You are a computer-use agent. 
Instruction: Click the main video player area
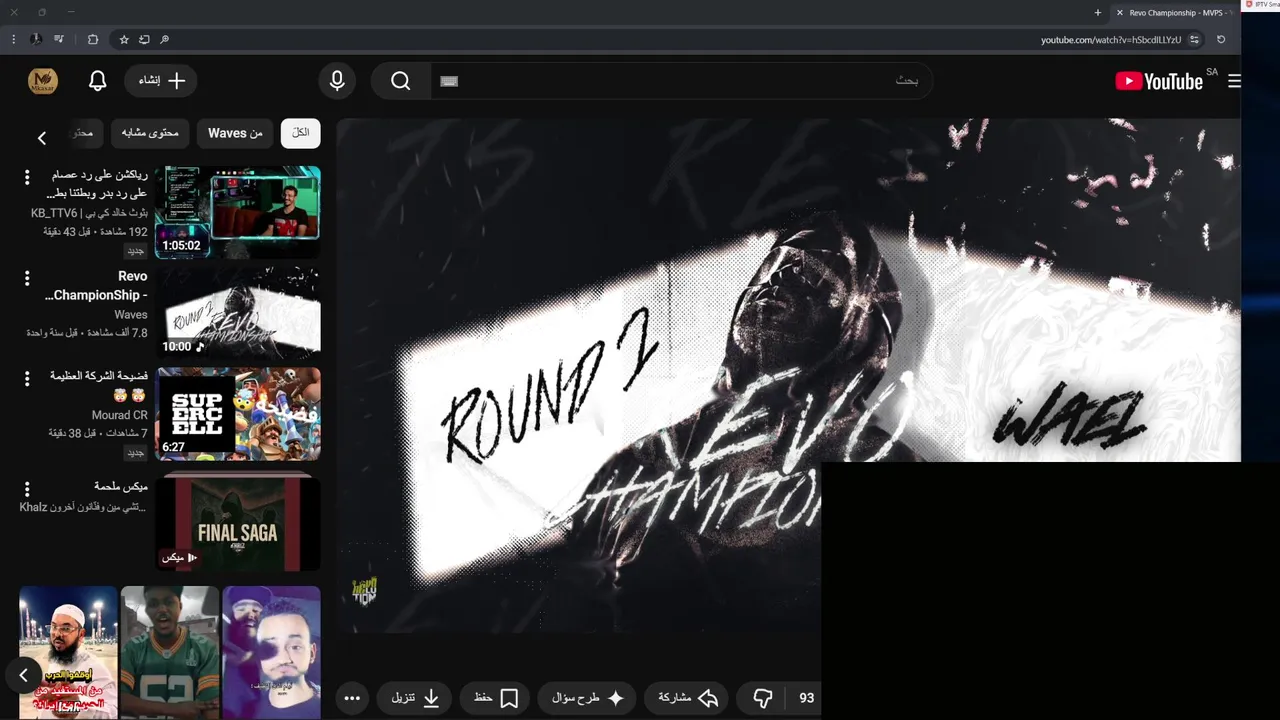click(788, 375)
